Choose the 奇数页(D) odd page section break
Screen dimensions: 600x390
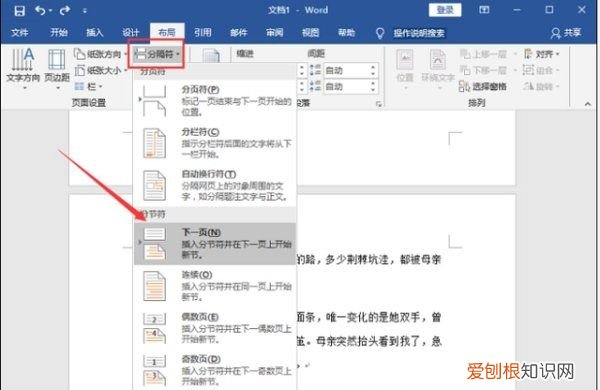click(215, 370)
